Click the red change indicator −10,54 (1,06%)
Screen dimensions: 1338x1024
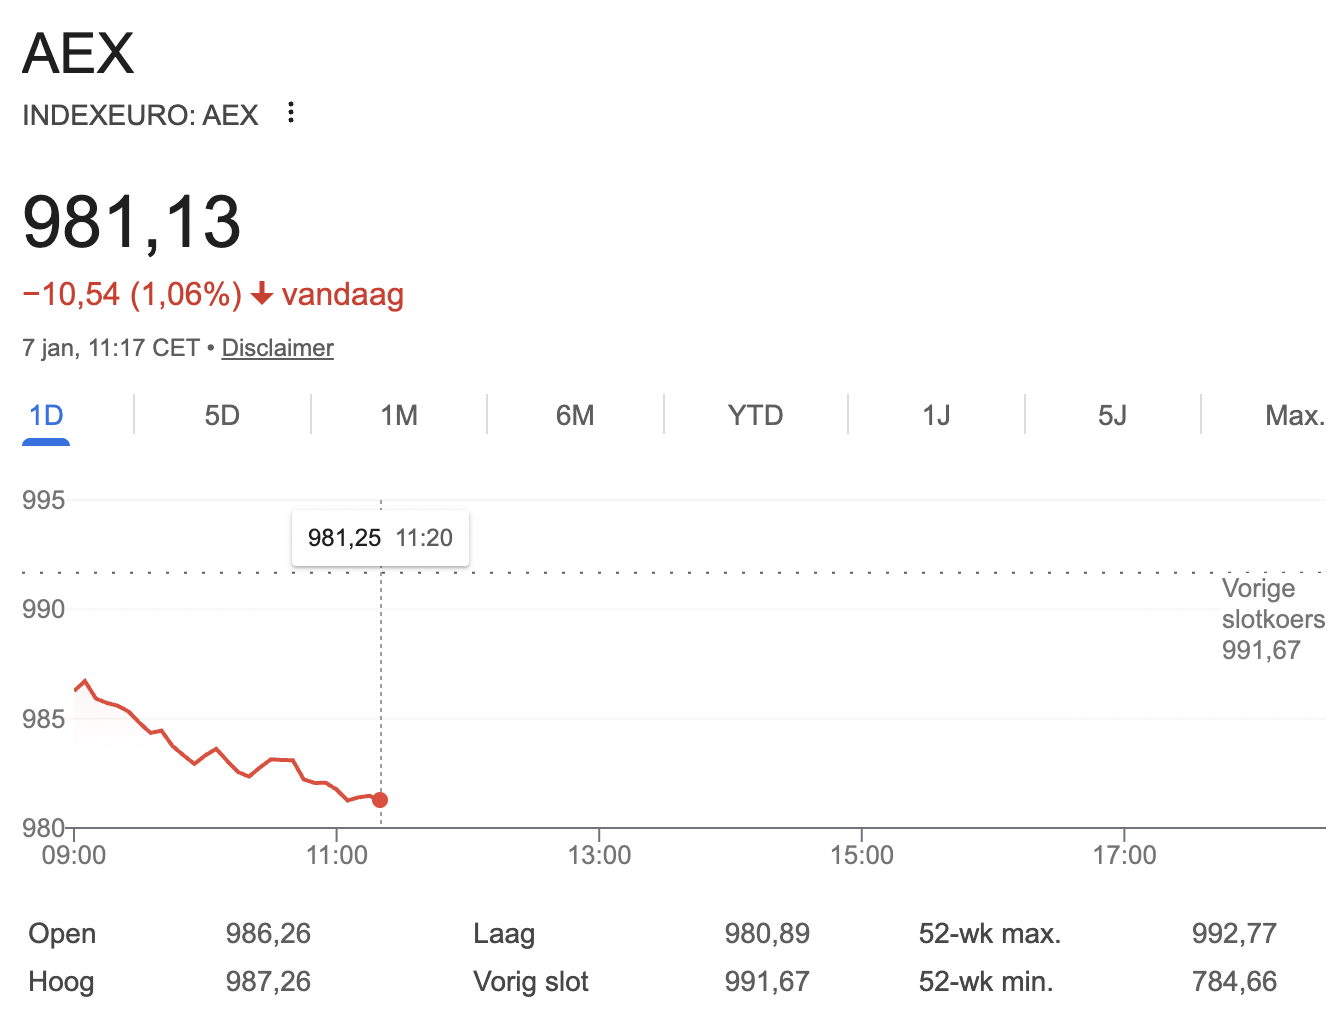[x=131, y=294]
